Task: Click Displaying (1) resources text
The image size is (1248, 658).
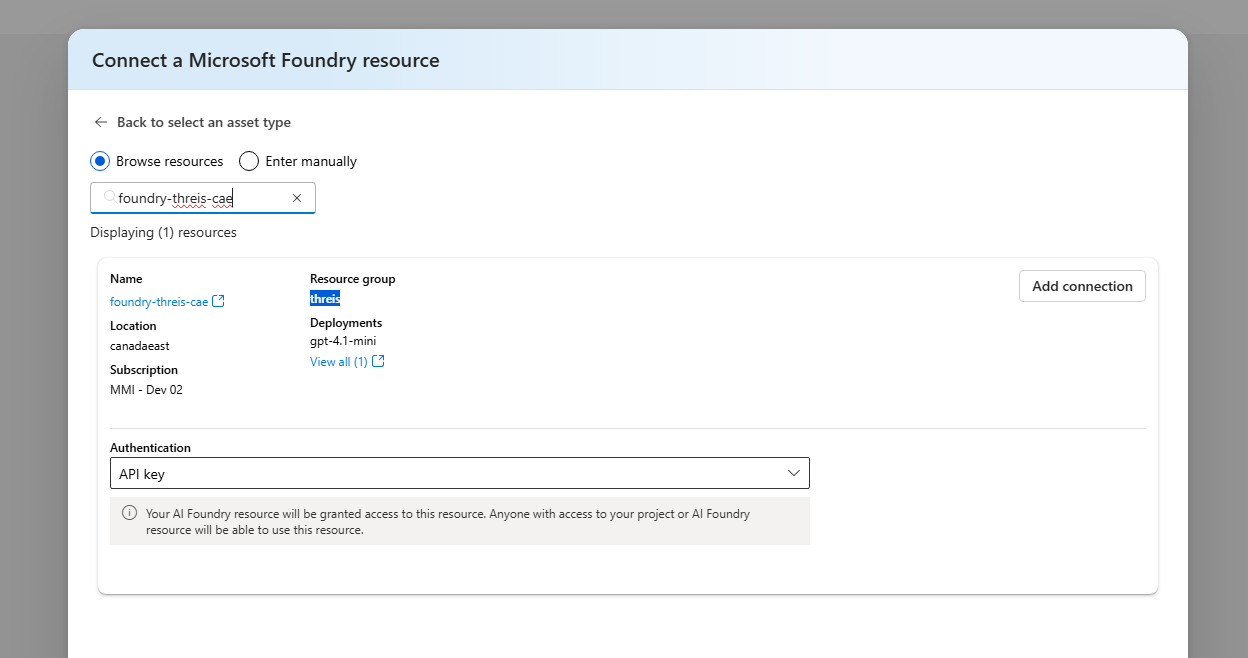Action: tap(164, 232)
